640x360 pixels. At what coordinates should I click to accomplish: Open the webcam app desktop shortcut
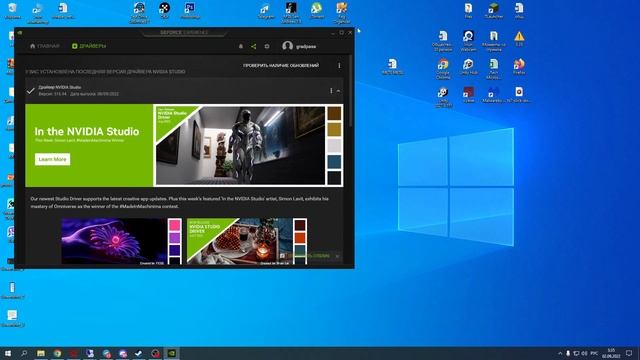(468, 41)
